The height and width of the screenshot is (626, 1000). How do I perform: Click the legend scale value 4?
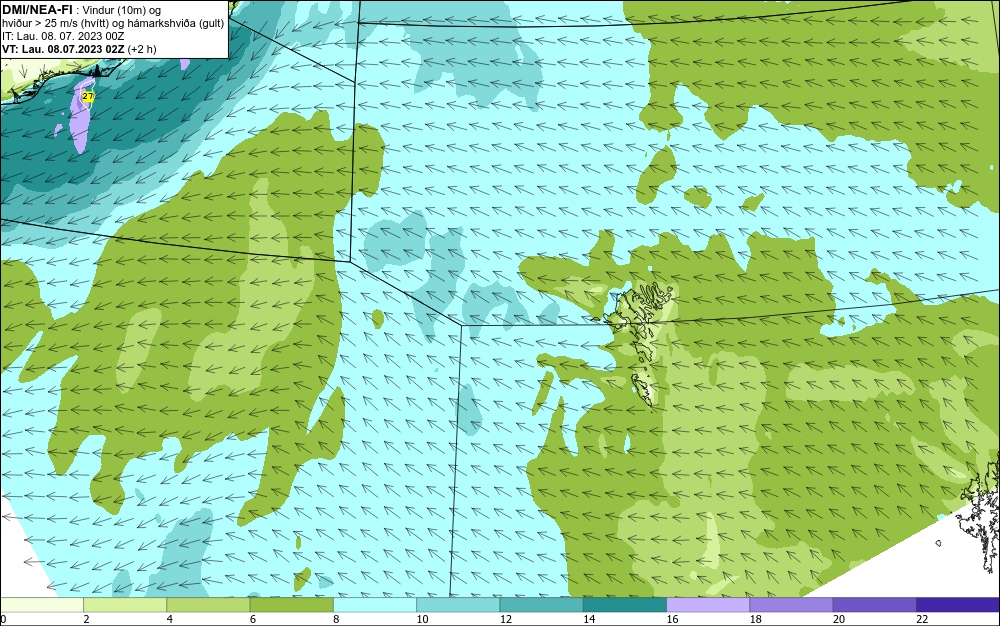(170, 619)
